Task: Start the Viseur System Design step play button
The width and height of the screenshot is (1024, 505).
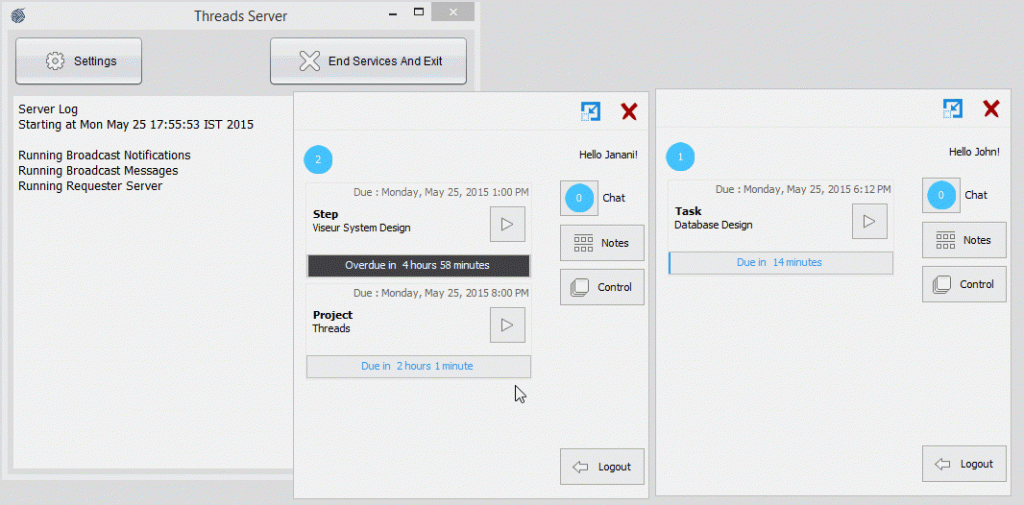Action: pos(507,224)
